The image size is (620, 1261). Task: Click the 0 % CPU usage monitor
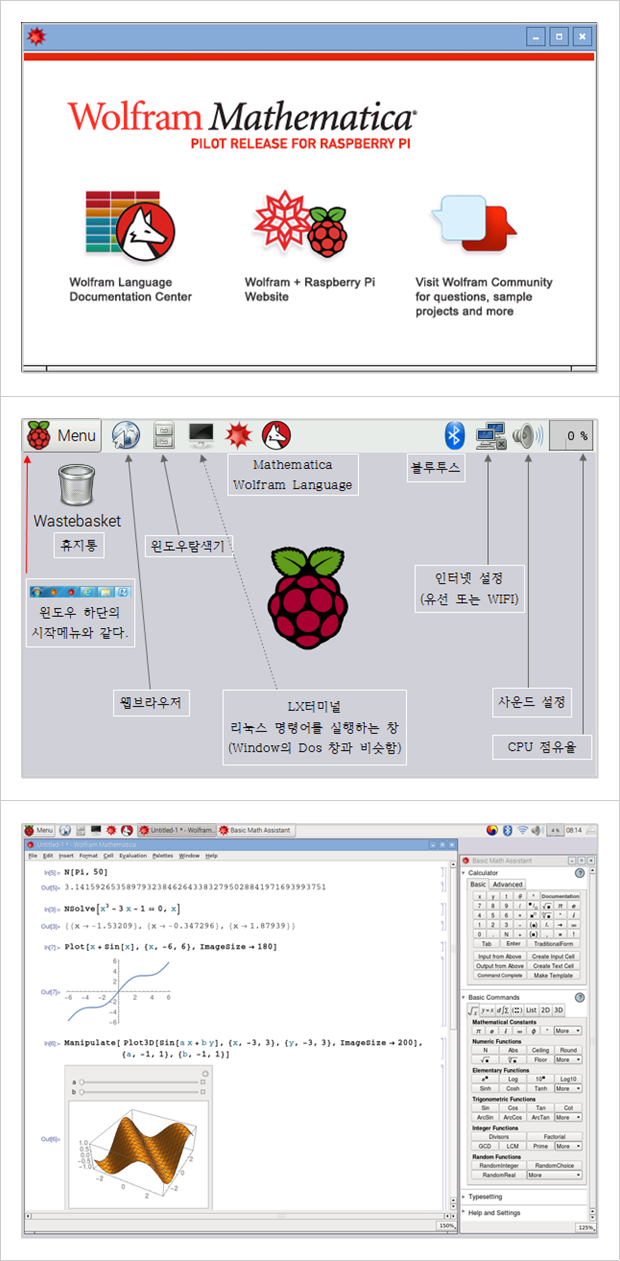(x=573, y=436)
